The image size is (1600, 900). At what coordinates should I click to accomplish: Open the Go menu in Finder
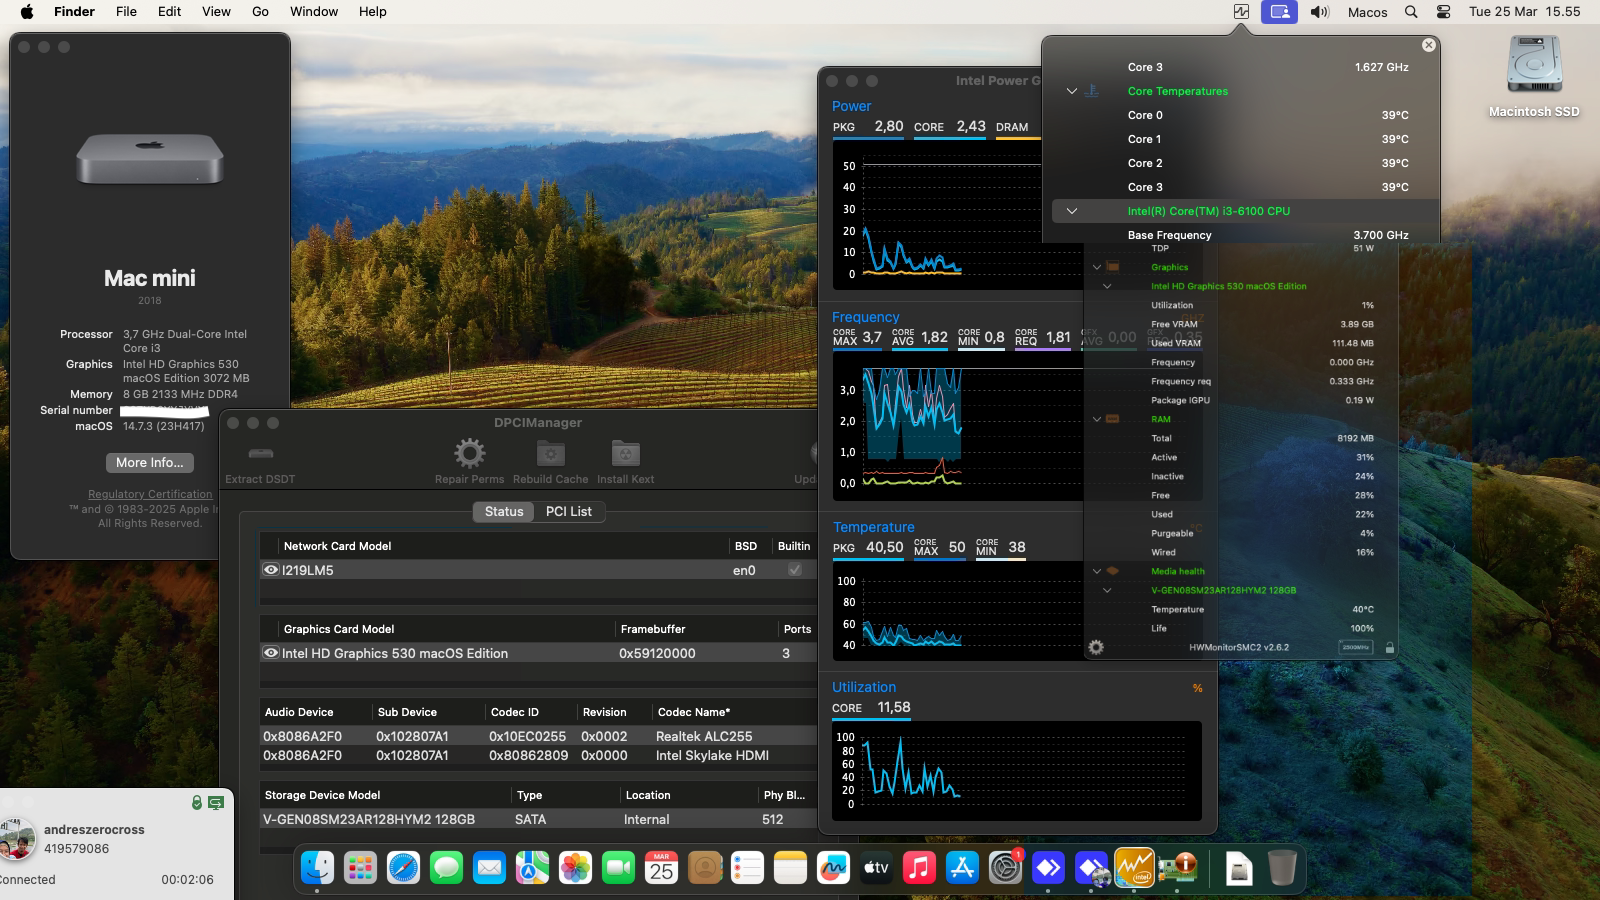(x=260, y=11)
